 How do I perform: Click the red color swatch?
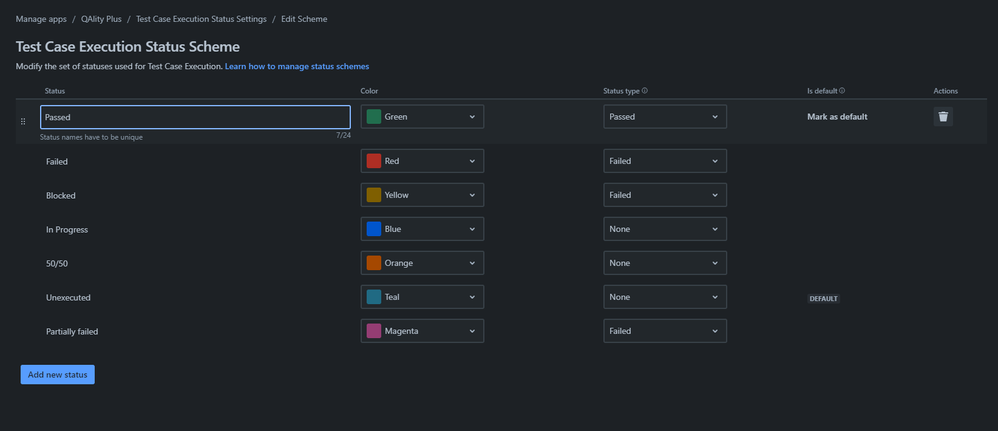(x=374, y=161)
